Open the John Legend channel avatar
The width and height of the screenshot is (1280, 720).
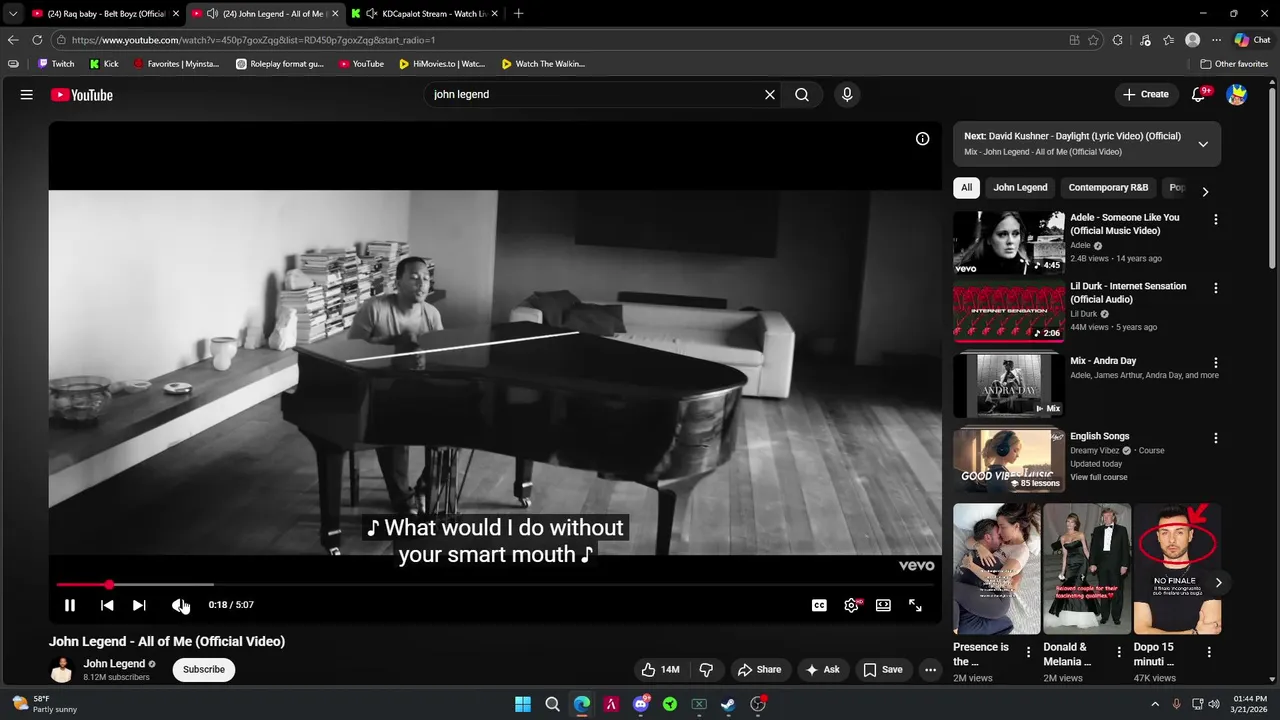pos(62,670)
